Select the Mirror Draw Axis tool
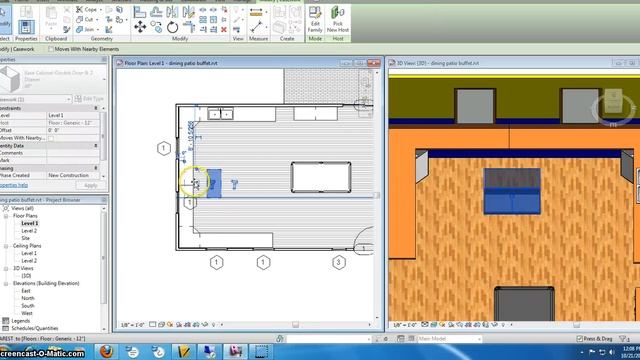This screenshot has height=360, width=640. (189, 12)
